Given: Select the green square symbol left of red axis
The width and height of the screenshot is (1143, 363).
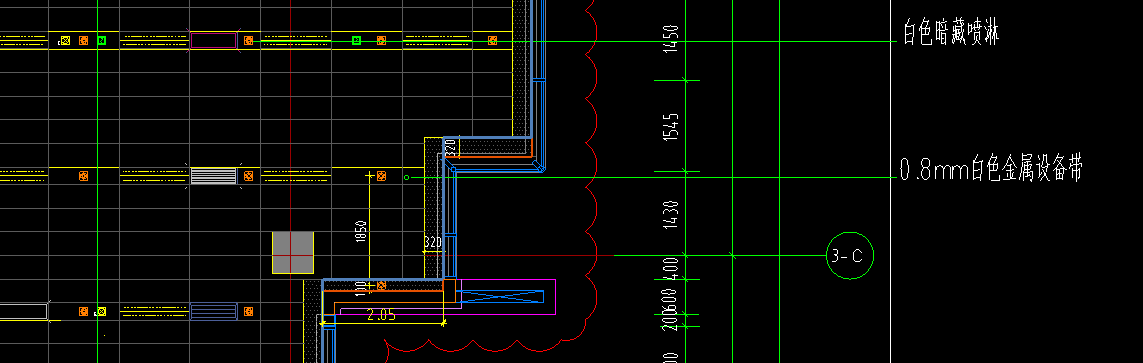Looking at the screenshot, I should [102, 40].
